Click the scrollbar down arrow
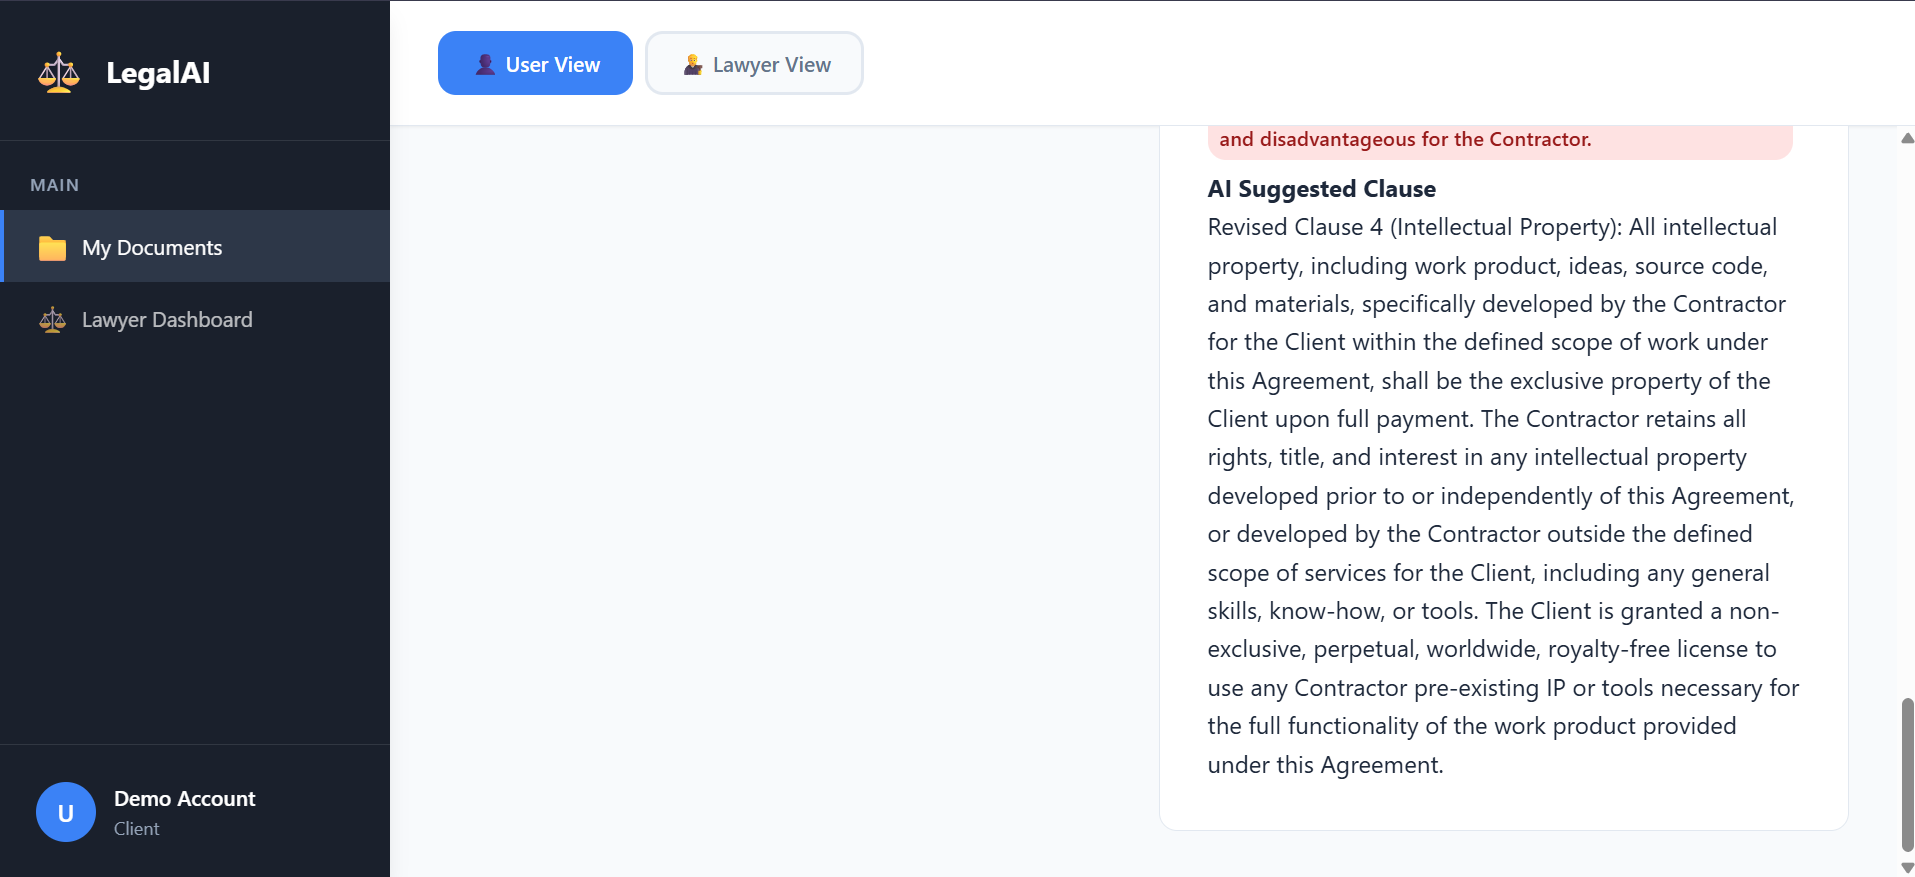 (1907, 867)
